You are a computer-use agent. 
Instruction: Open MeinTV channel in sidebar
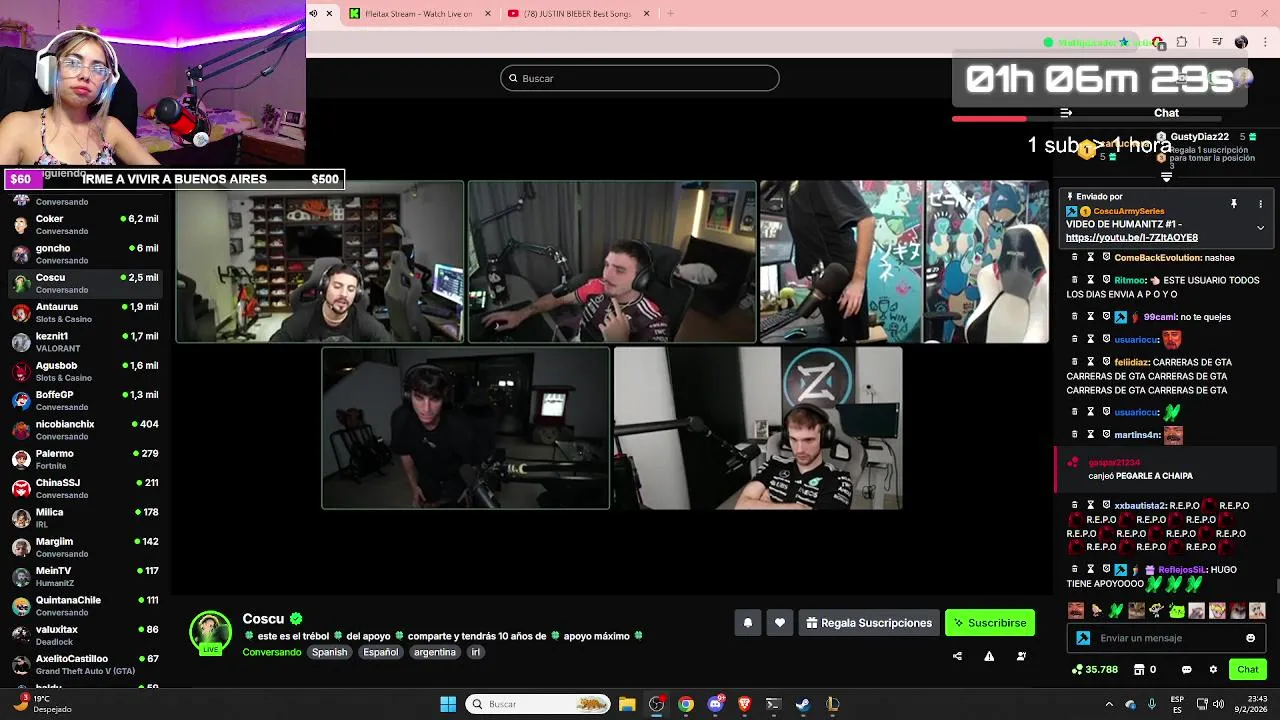(x=86, y=576)
